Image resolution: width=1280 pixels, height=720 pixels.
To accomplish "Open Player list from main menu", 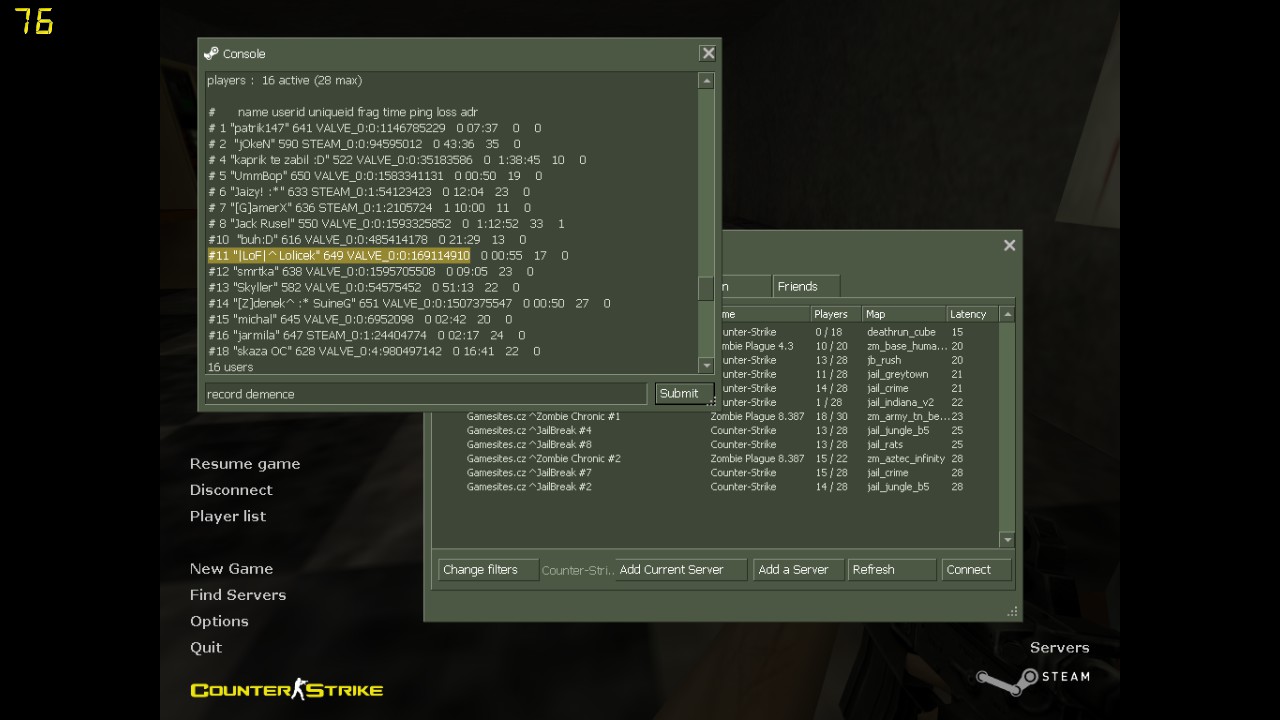I will click(228, 516).
